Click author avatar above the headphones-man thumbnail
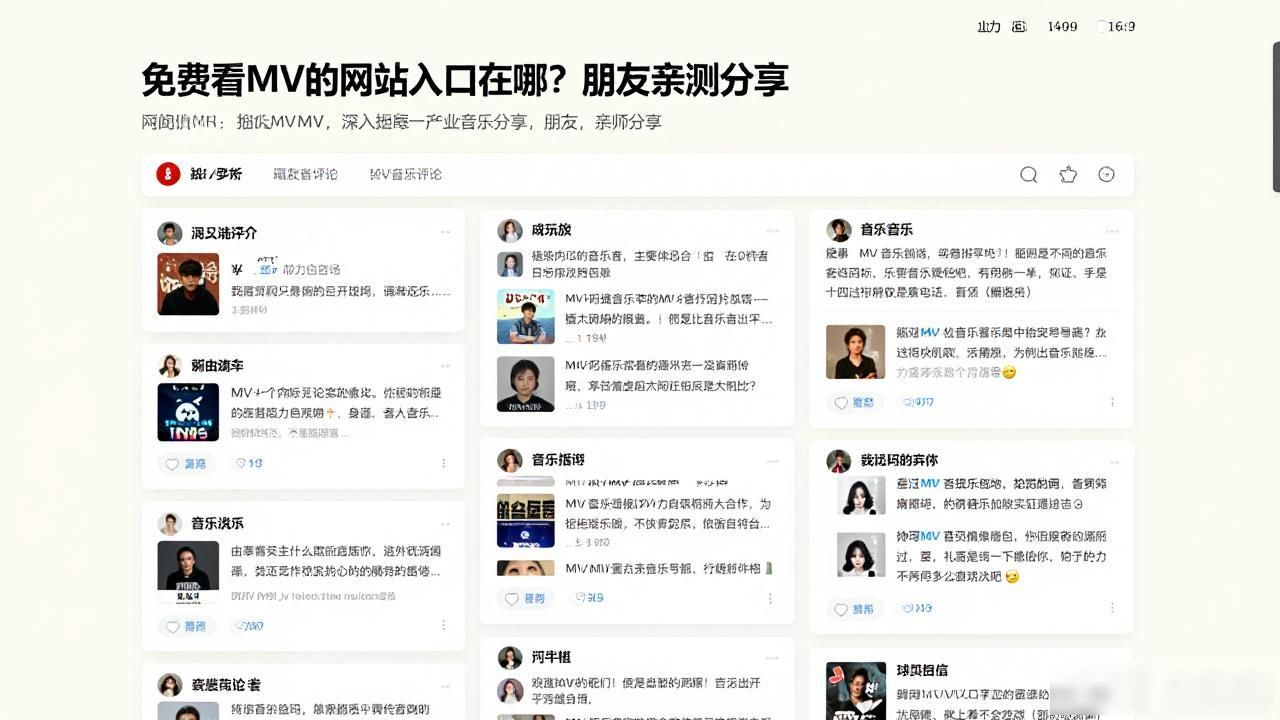Screen dimensions: 1280x720 point(170,233)
